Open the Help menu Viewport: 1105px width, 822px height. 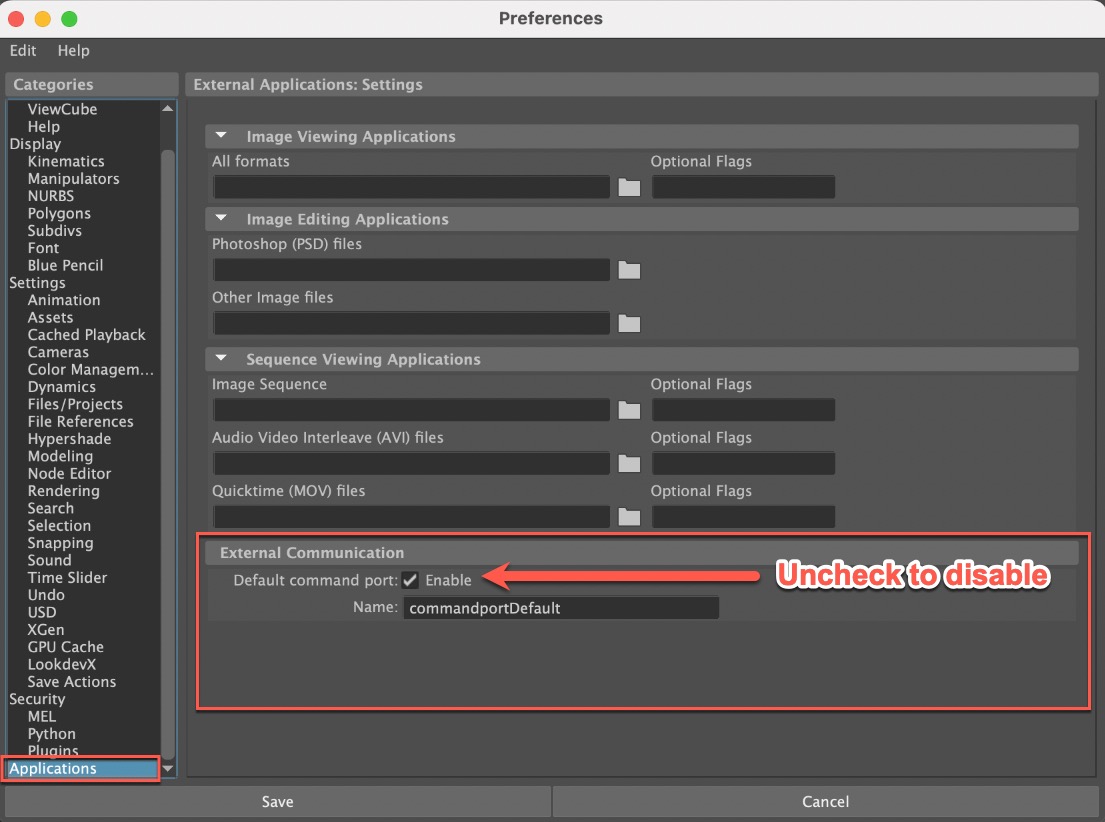coord(74,51)
